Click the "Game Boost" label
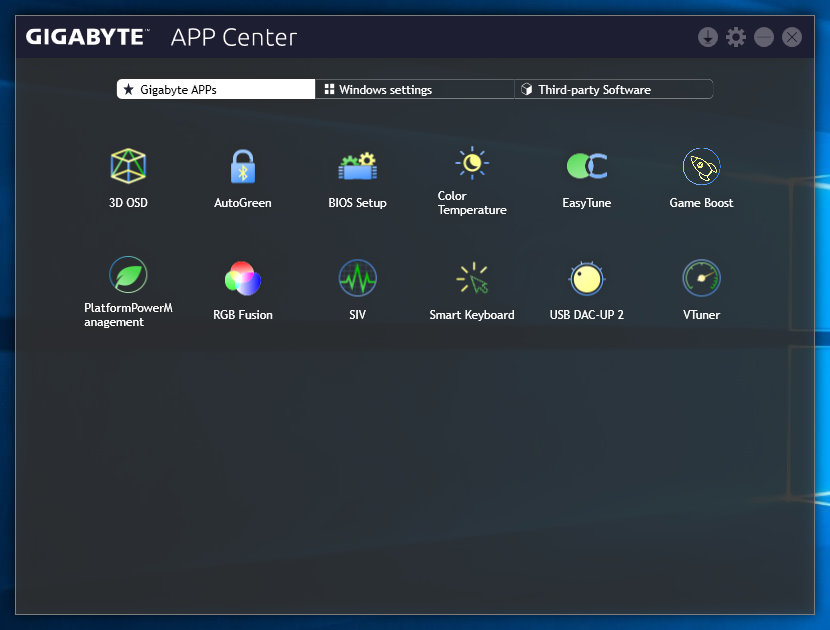 click(701, 203)
